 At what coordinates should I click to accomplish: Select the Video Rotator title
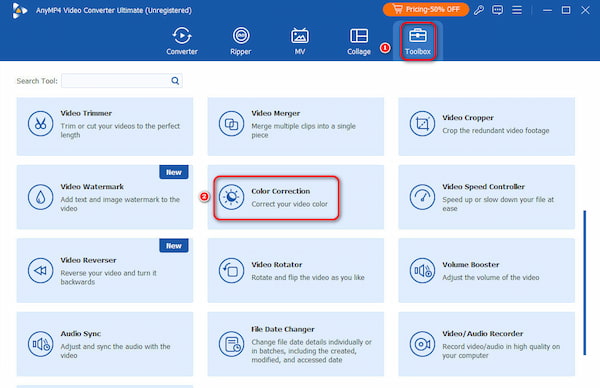[x=277, y=264]
